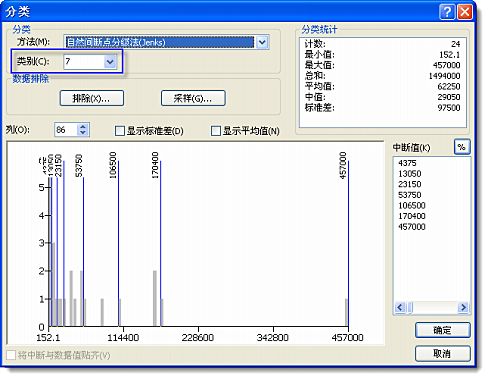
Task: Click the standard deviation 97500 statistic
Action: 449,108
